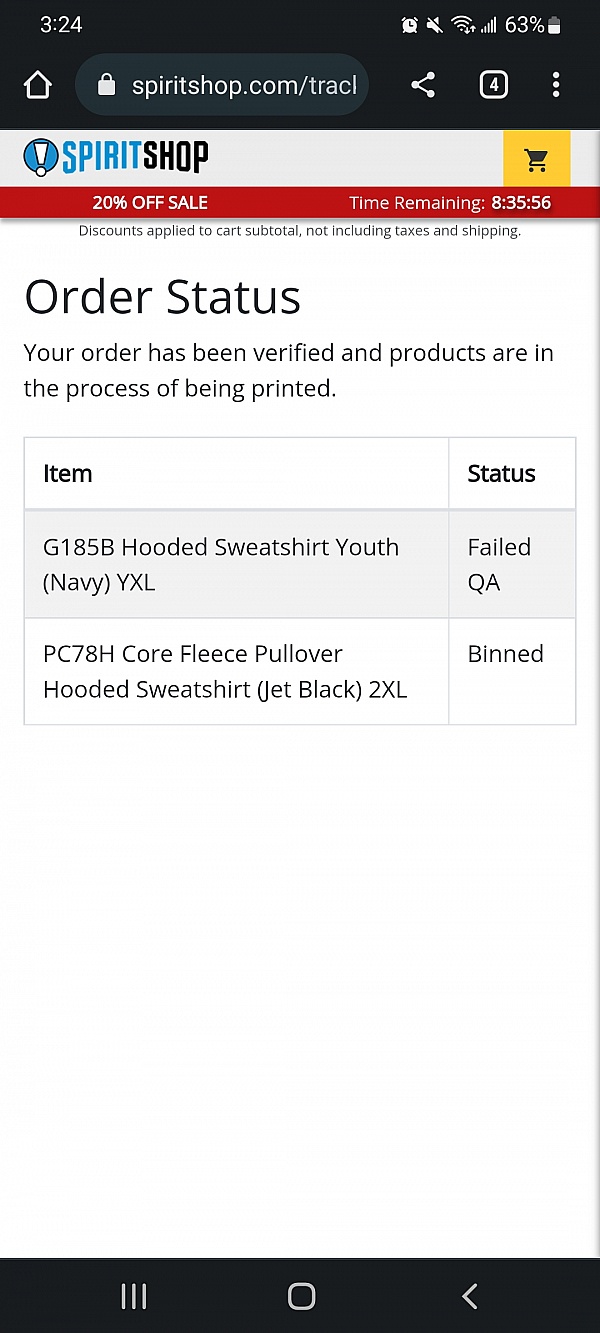Select the G185B Hooded Sweatshirt Youth row
Viewport: 600px width, 1333px height.
pyautogui.click(x=221, y=564)
